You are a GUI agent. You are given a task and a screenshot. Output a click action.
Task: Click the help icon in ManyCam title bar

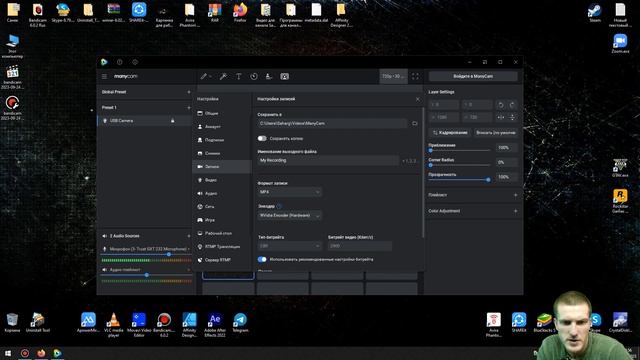[120, 62]
